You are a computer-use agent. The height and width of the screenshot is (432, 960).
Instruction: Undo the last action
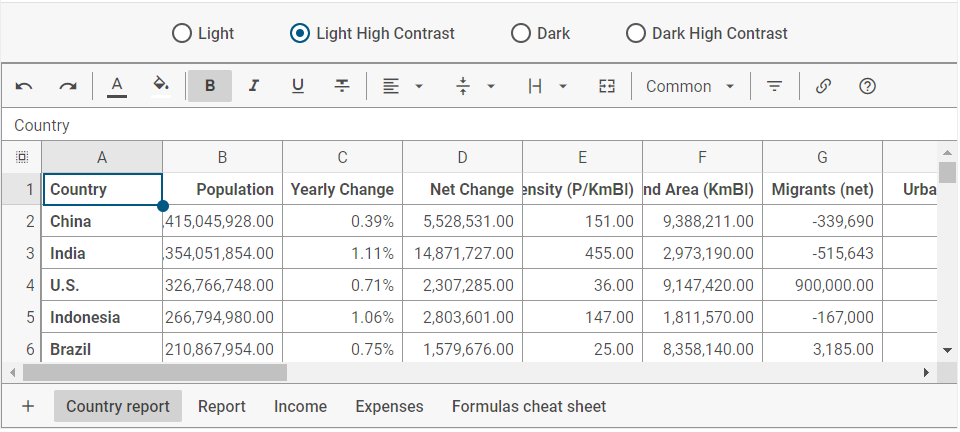click(24, 86)
